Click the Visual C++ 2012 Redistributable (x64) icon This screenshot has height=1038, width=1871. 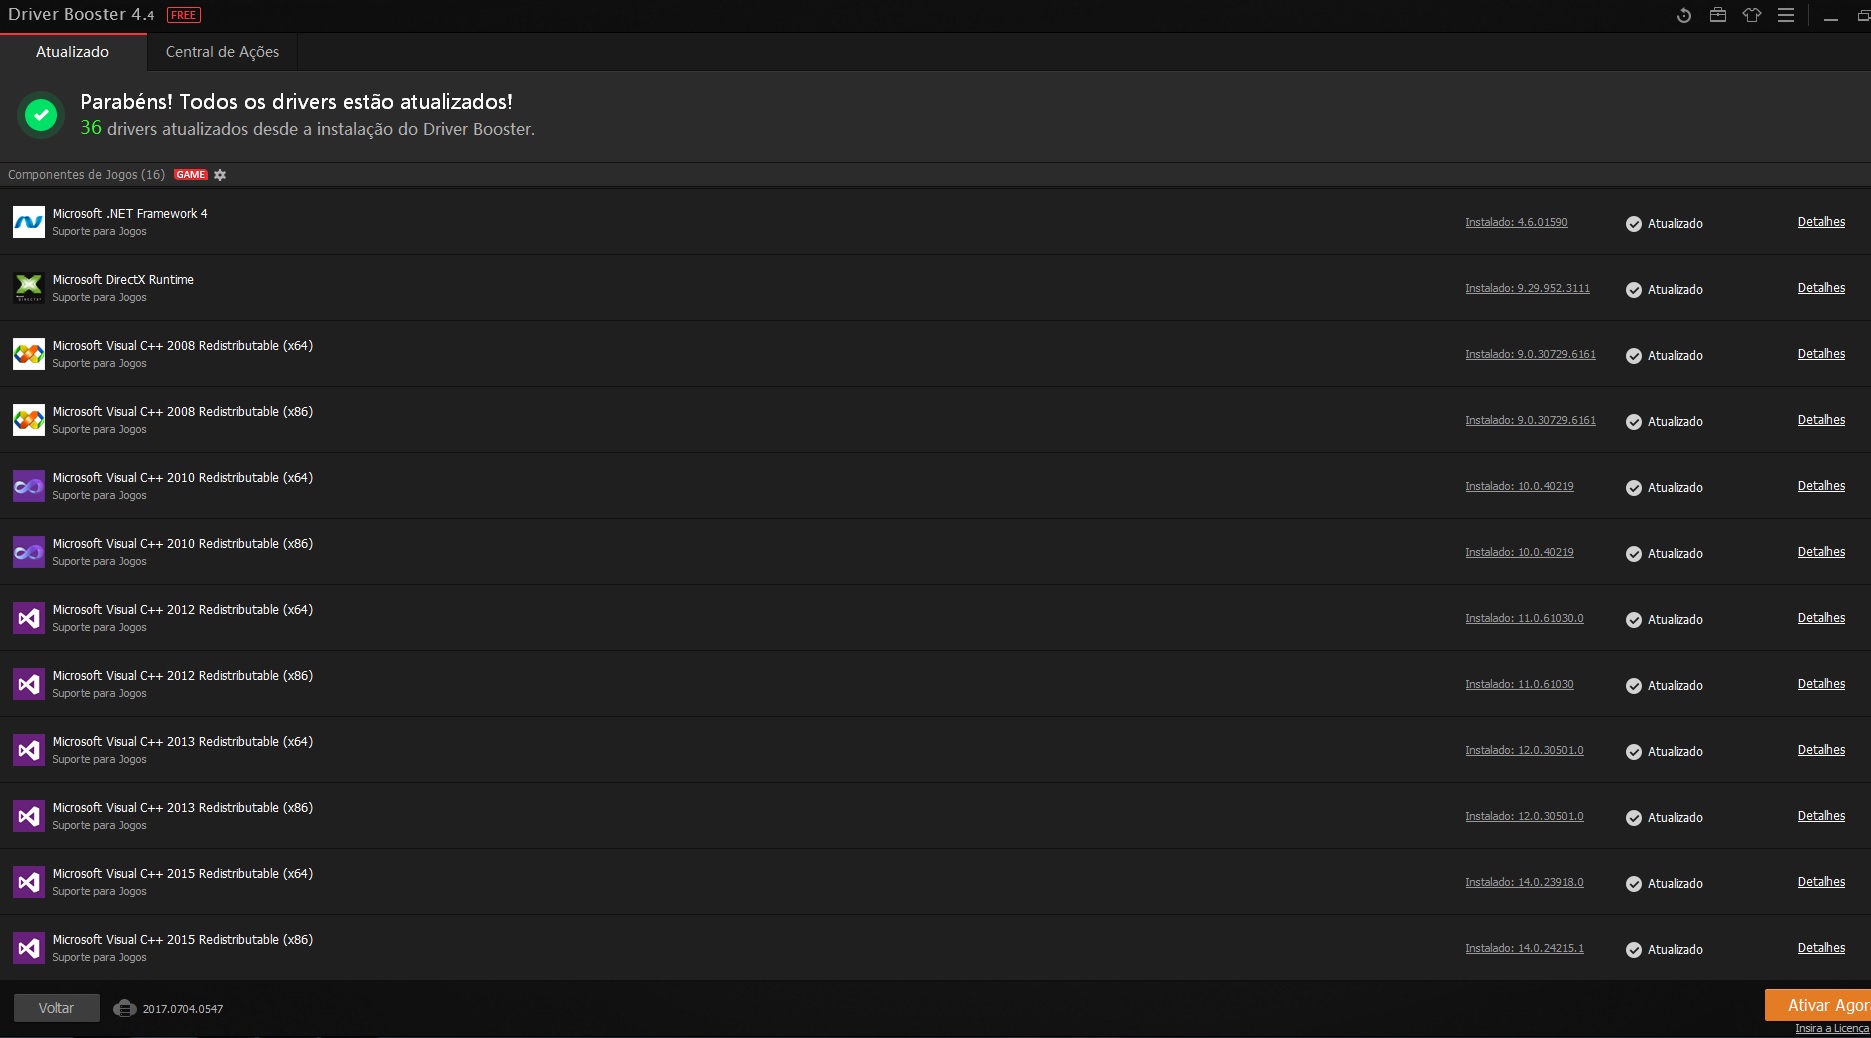pyautogui.click(x=28, y=617)
